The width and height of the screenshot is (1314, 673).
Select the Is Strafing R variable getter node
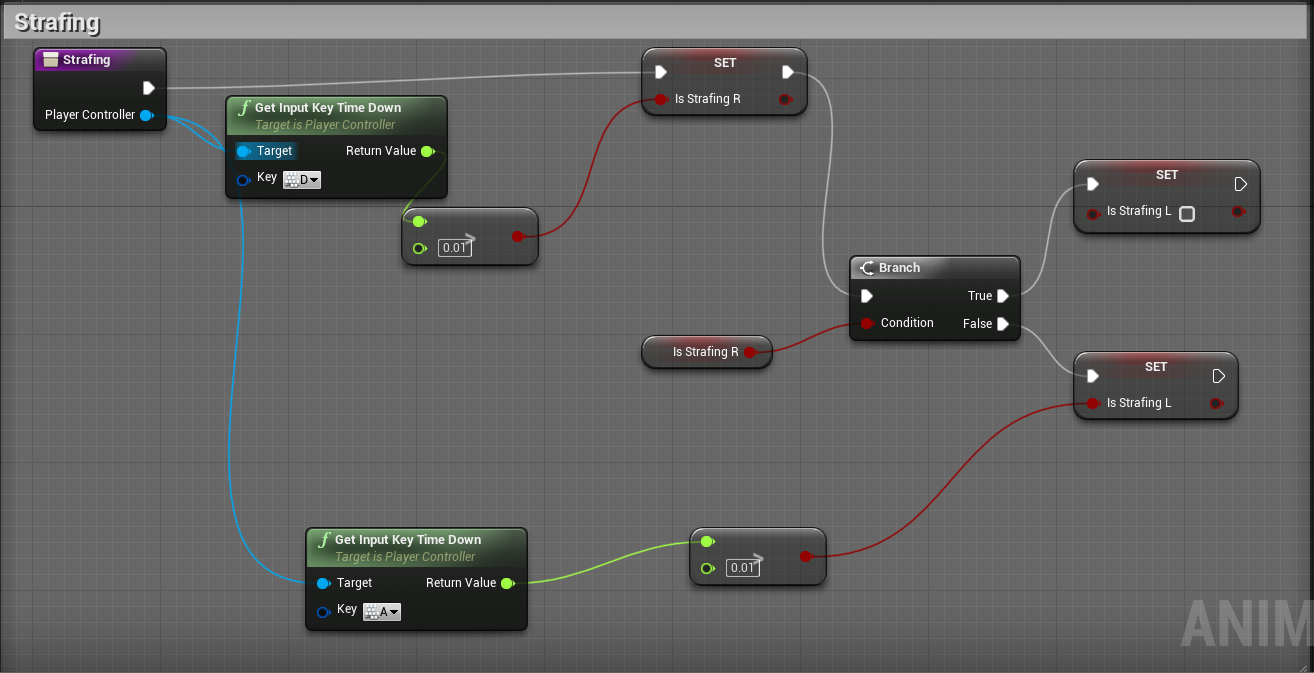pyautogui.click(x=700, y=352)
